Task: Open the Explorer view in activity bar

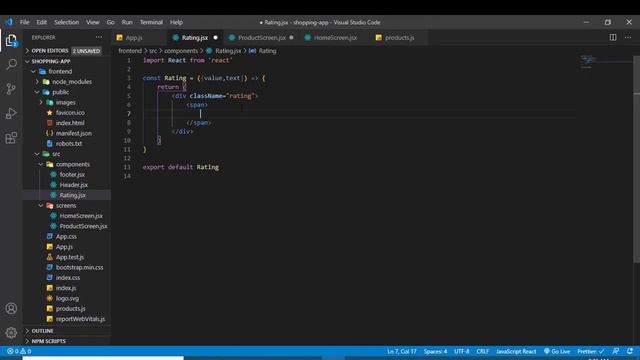Action: [x=11, y=40]
